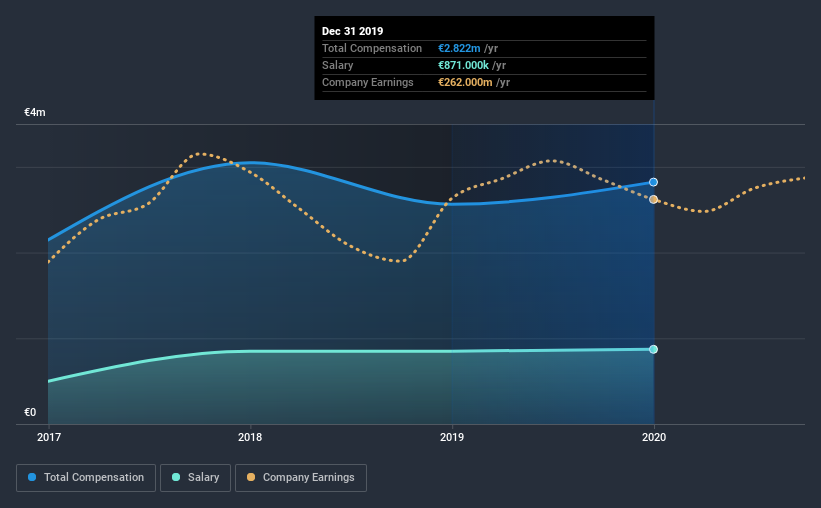The image size is (821, 508).
Task: Click the €4m y-axis label
Action: tap(35, 113)
